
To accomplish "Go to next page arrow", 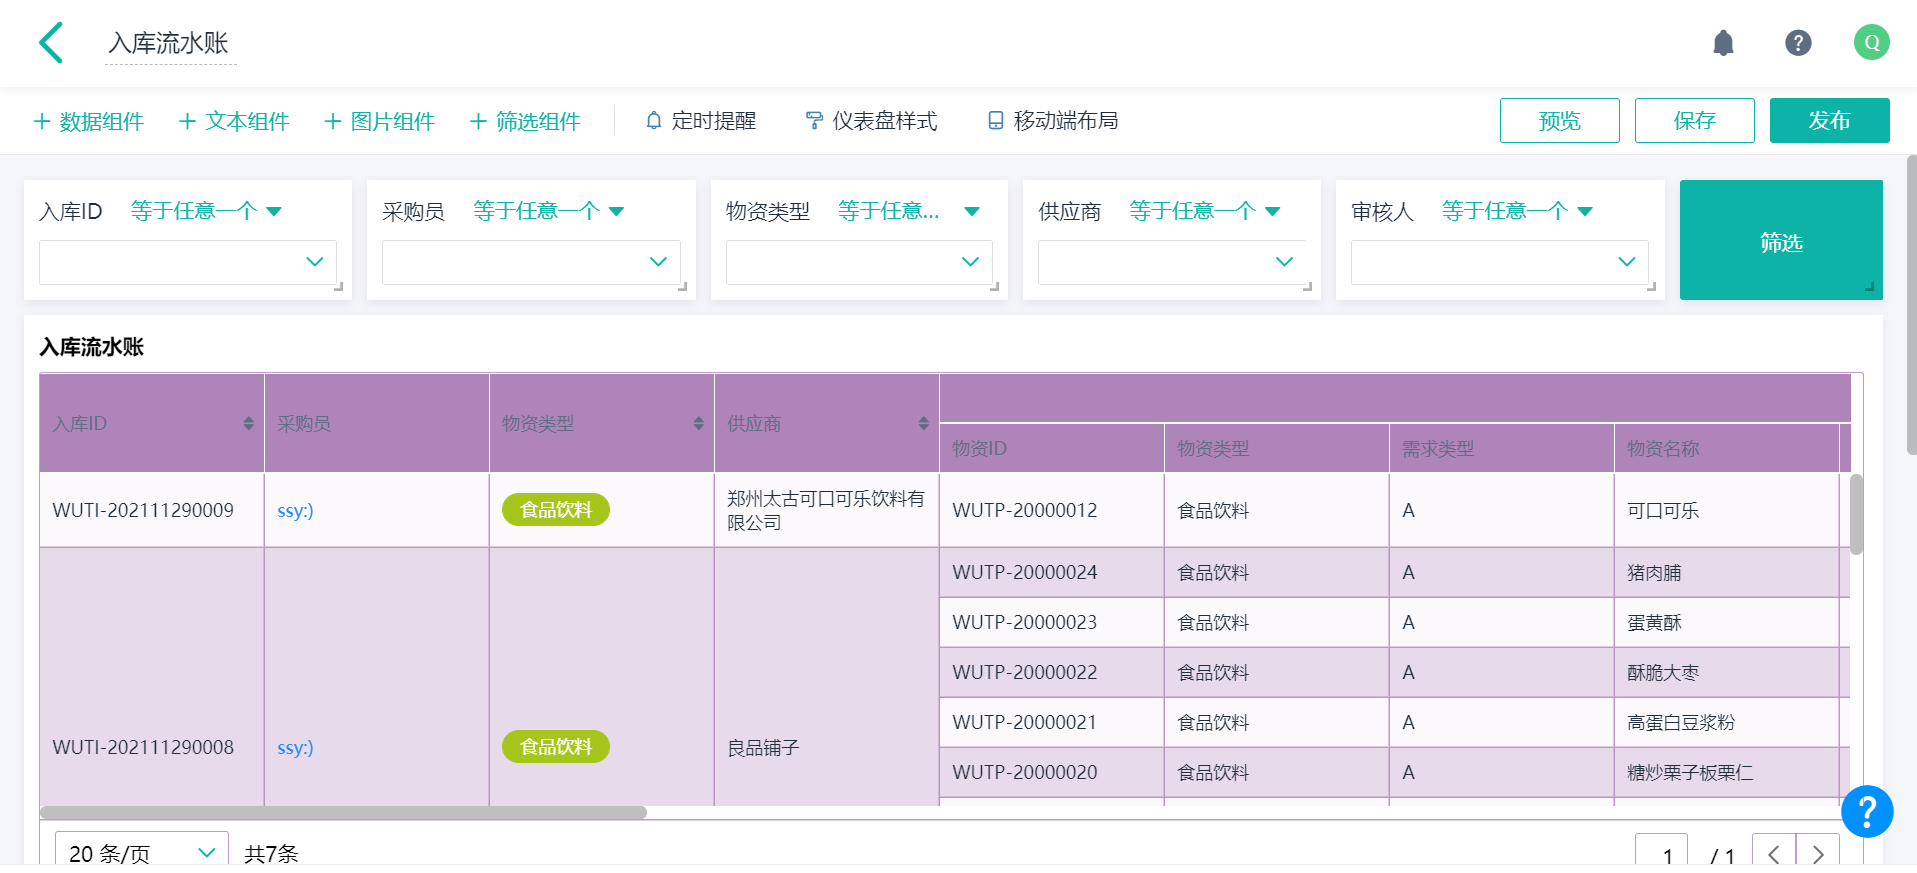I will [x=1817, y=853].
